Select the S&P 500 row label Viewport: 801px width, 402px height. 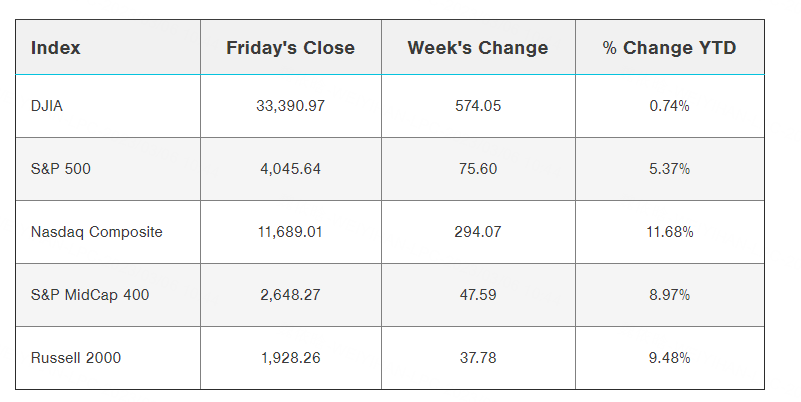point(61,169)
